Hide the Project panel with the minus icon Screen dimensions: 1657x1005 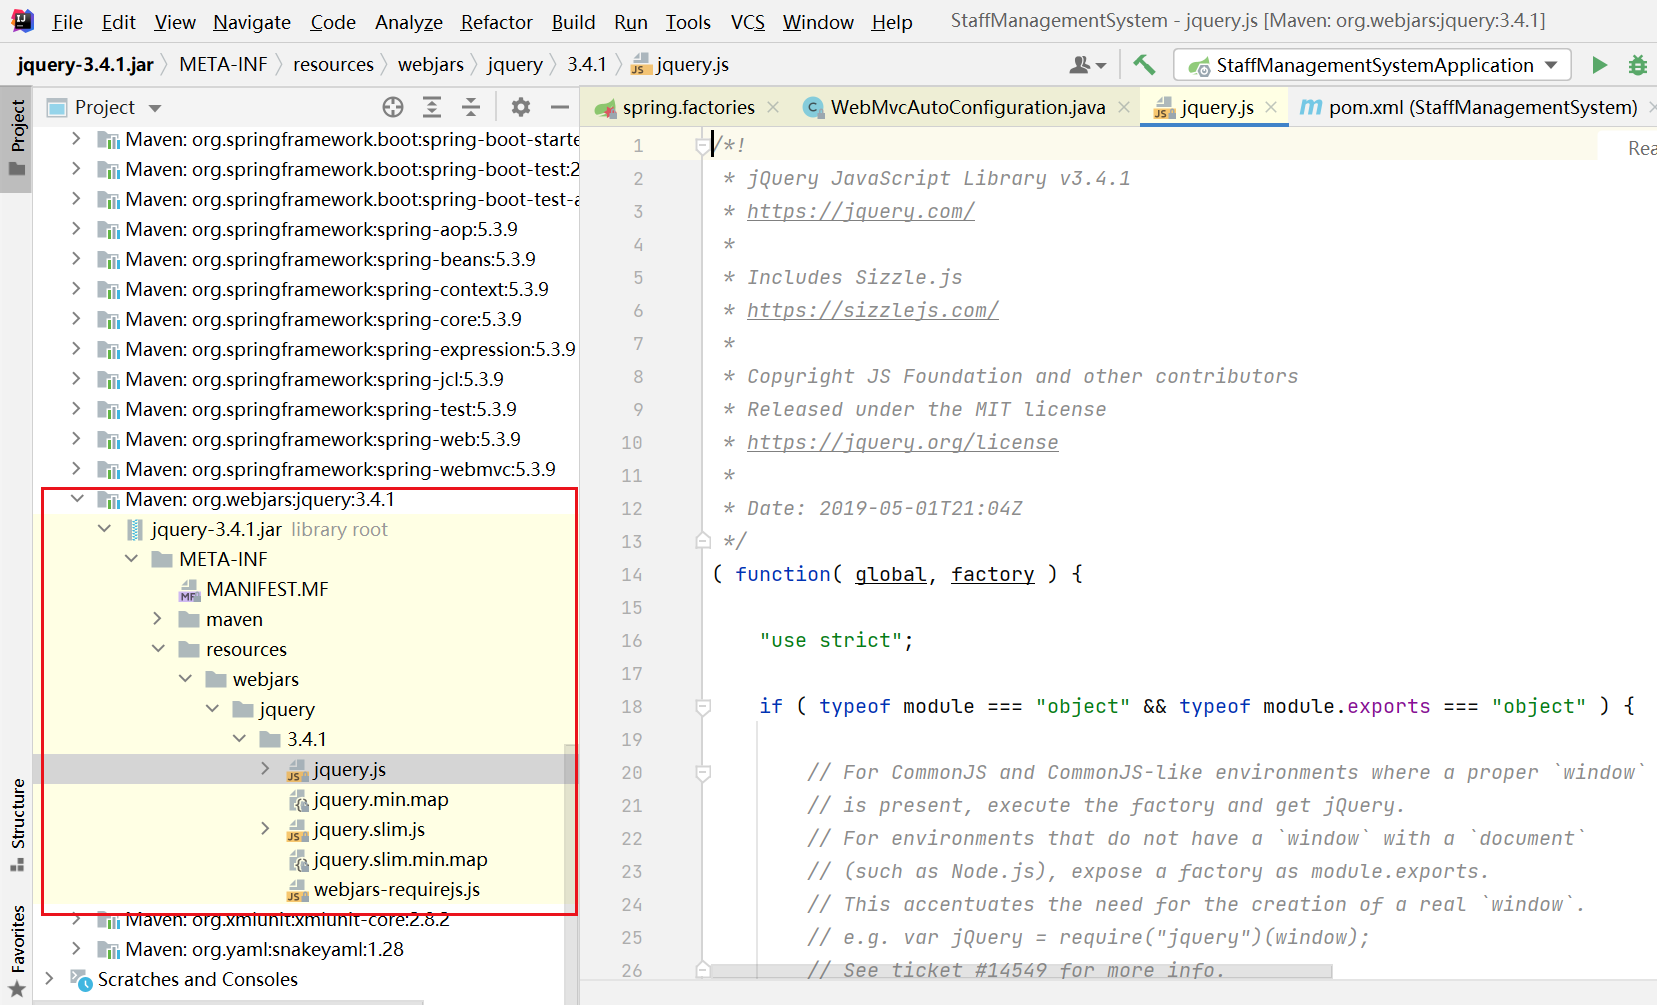[560, 107]
